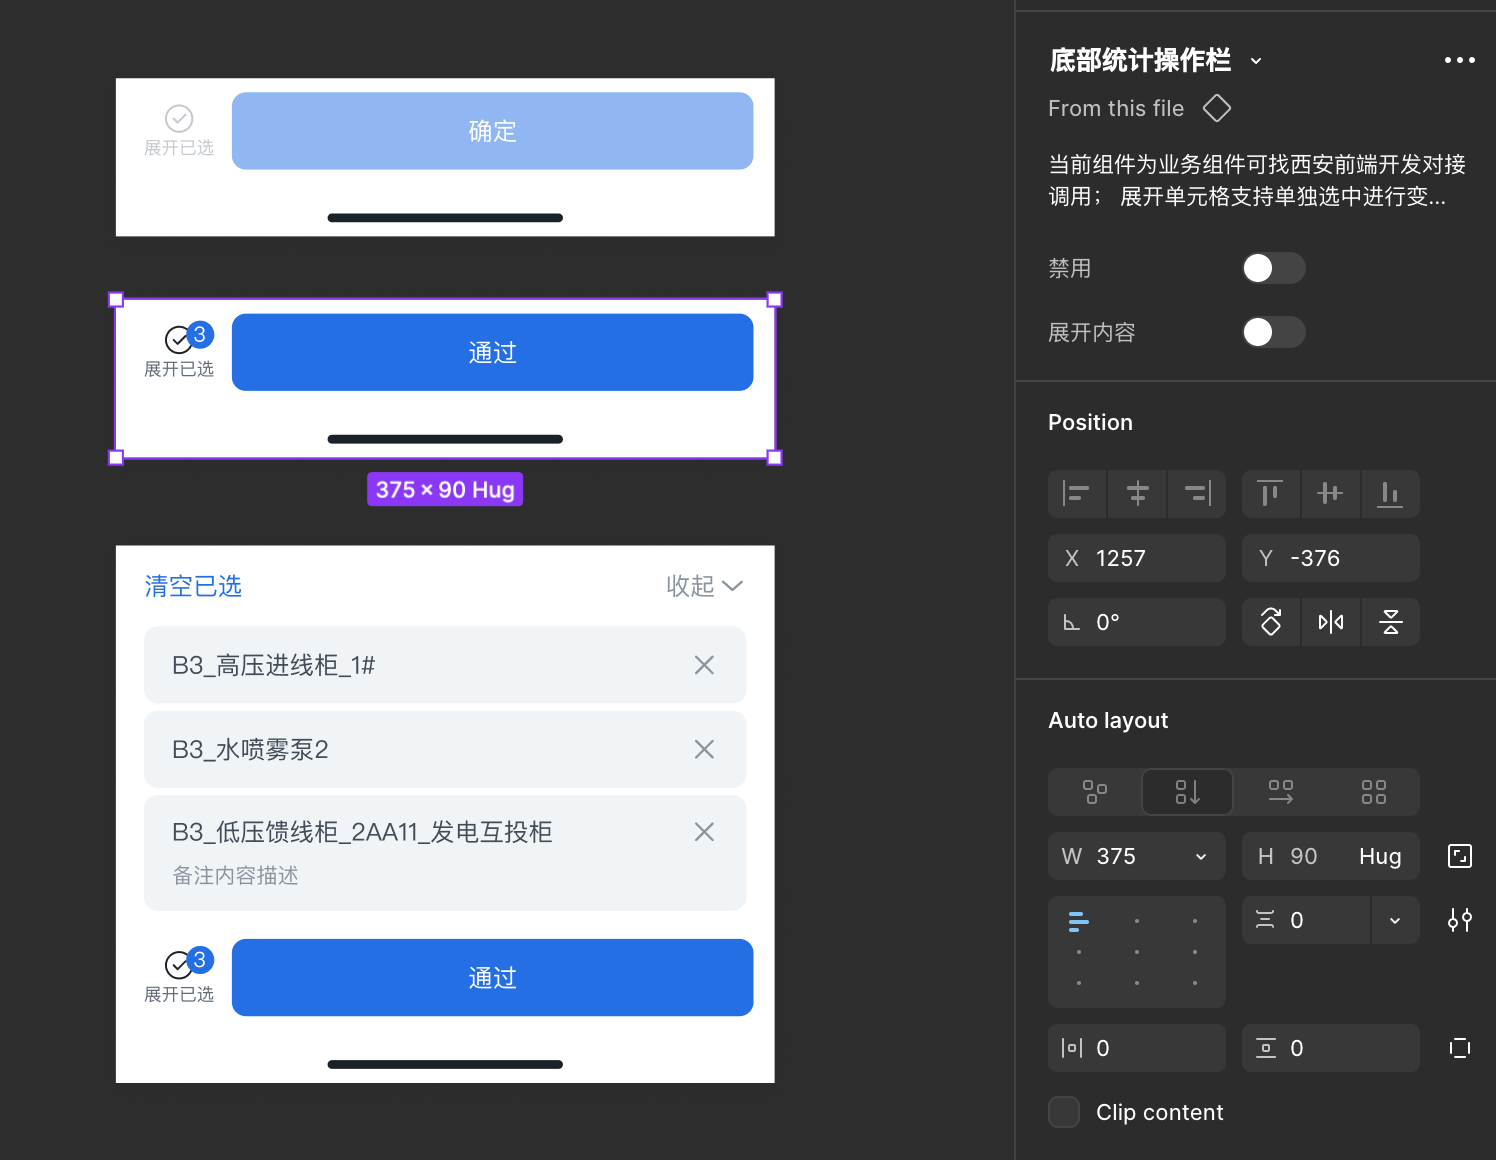The image size is (1496, 1160).
Task: Click horizontal padding field
Action: click(1137, 1048)
